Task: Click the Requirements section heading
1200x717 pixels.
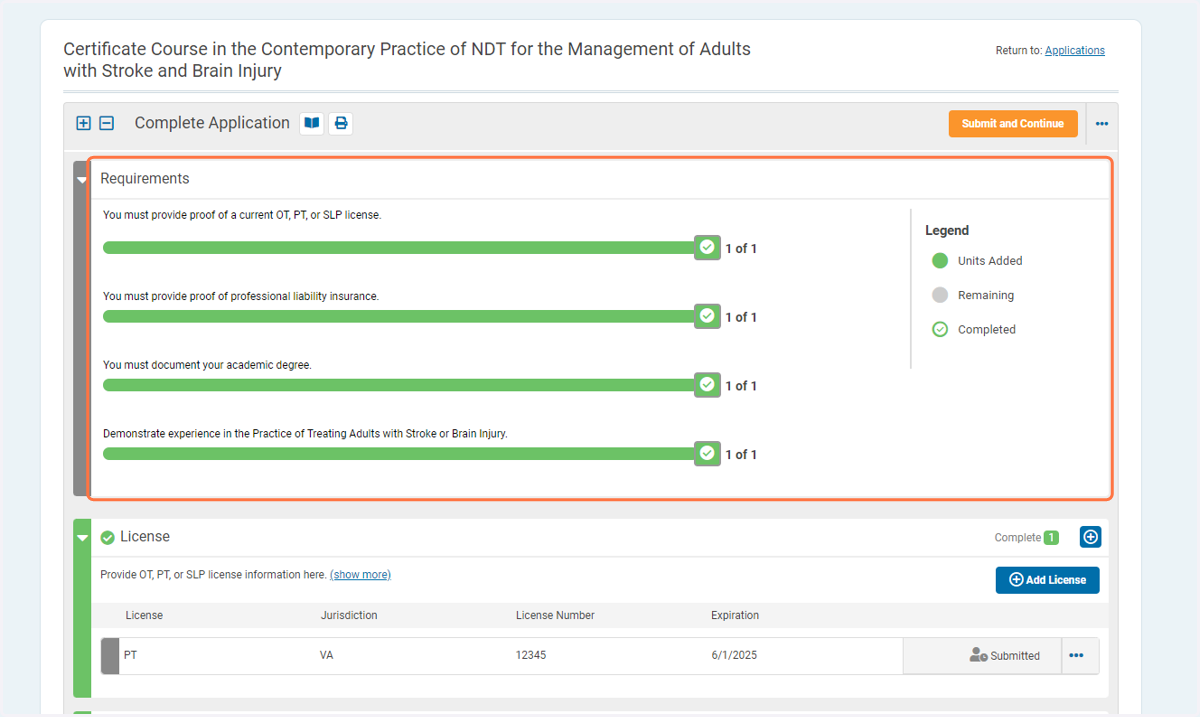Action: [145, 179]
